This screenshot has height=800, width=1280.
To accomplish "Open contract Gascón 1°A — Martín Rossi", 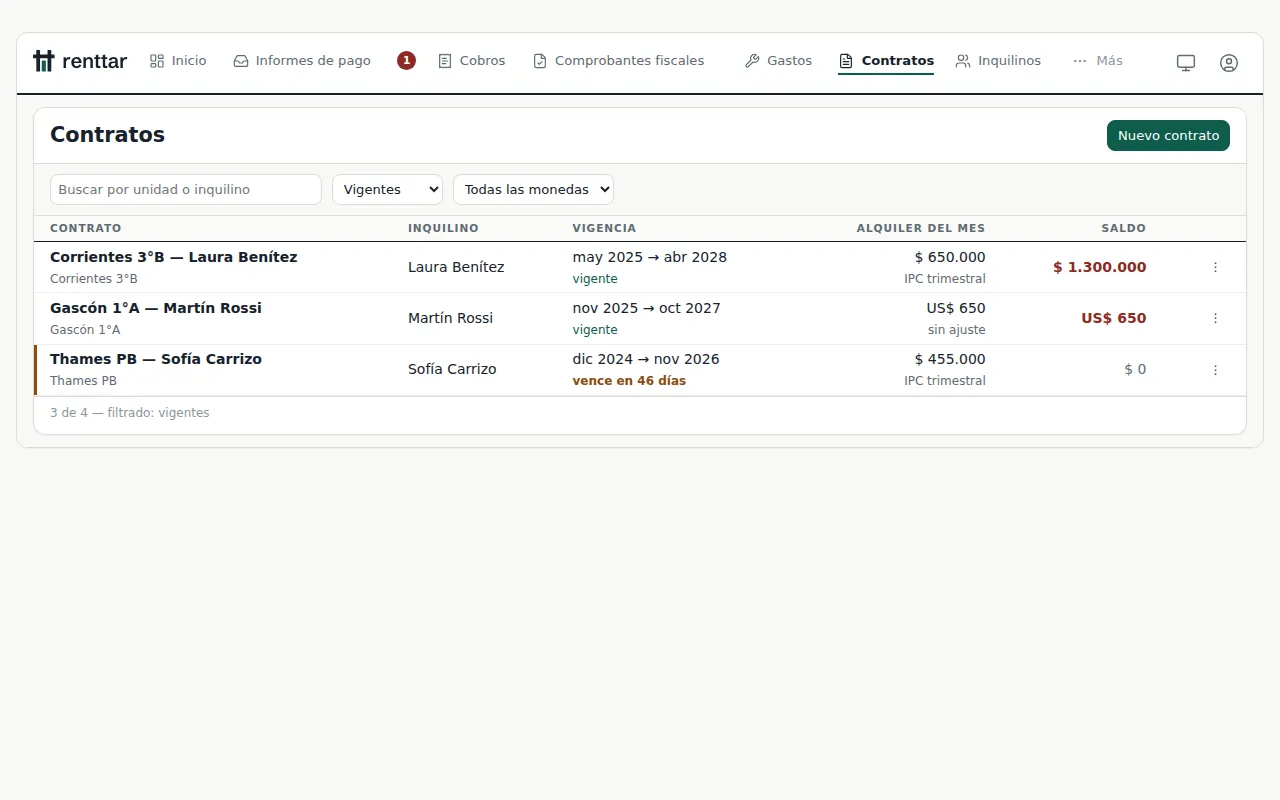I will 156,308.
